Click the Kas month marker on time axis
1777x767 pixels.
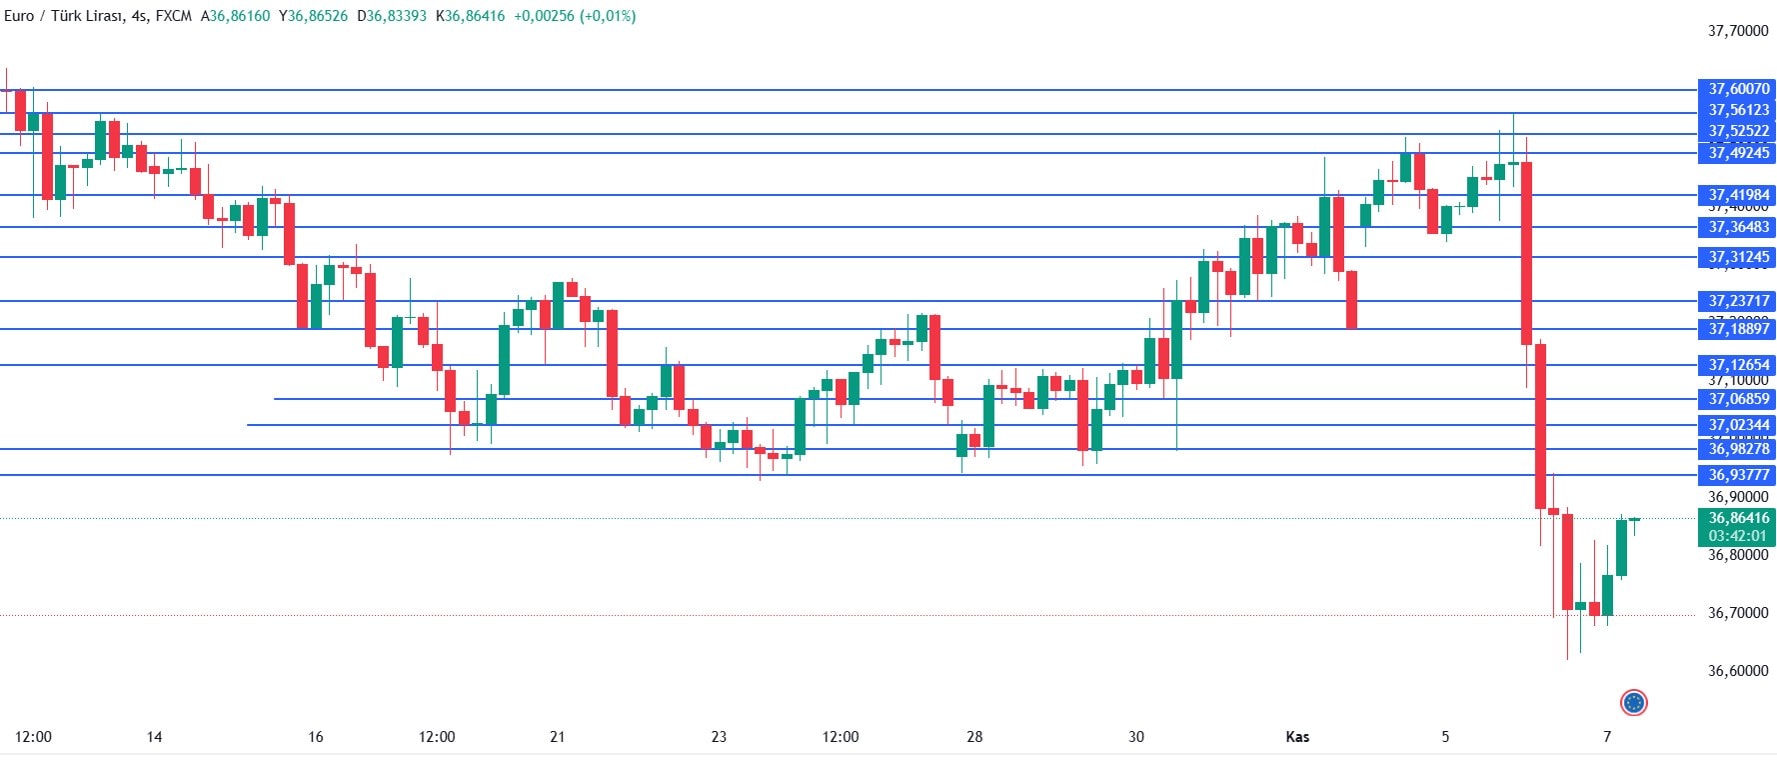(x=1297, y=737)
